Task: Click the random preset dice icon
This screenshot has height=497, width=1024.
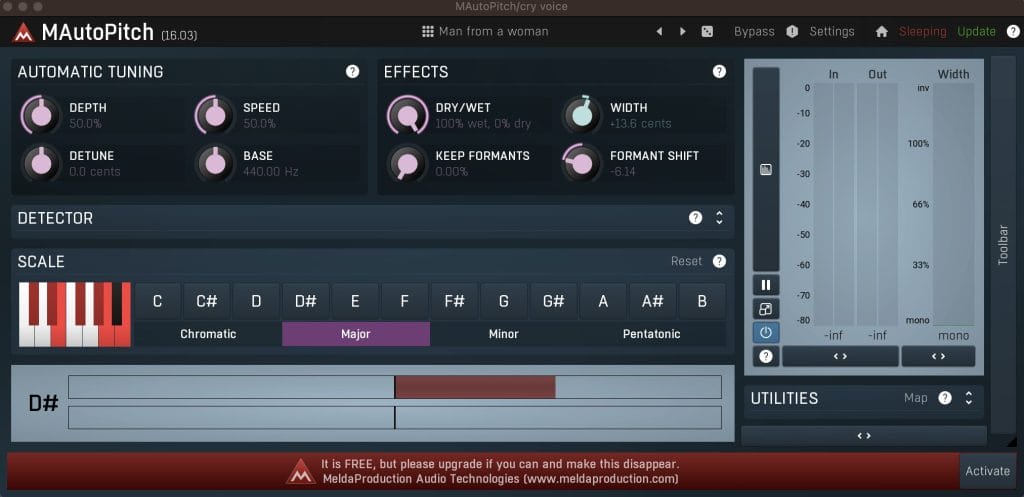Action: coord(707,32)
